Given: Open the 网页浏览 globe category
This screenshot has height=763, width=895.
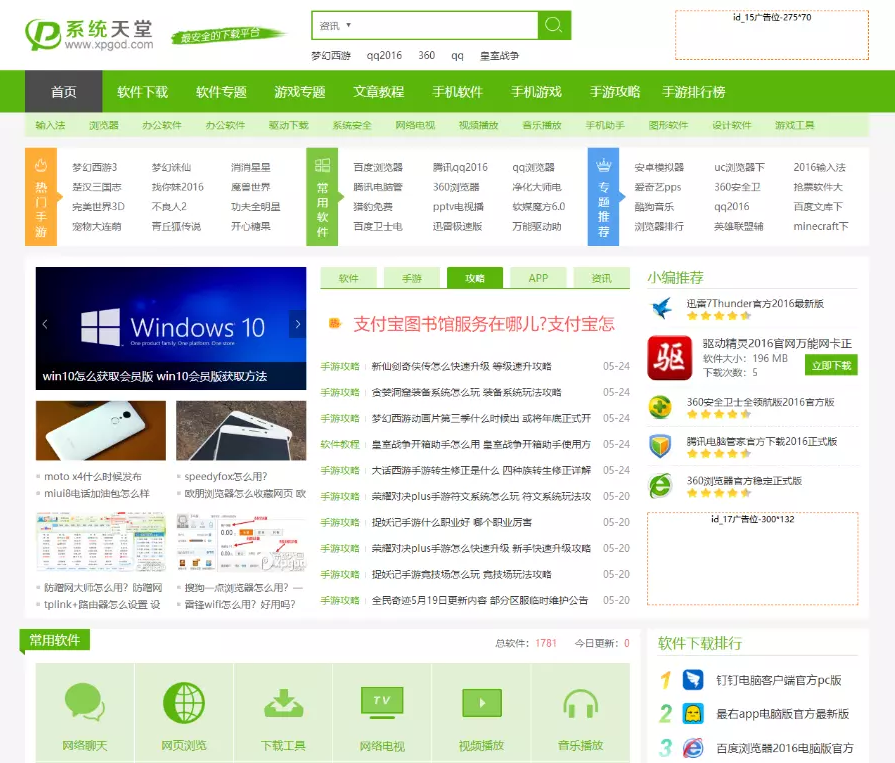Looking at the screenshot, I should pos(184,713).
